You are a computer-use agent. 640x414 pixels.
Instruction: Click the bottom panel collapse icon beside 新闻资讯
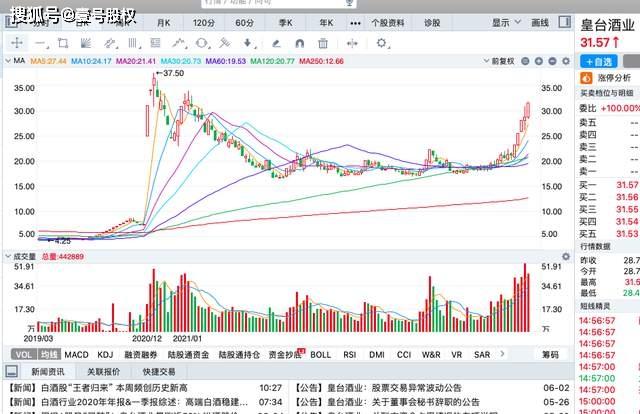[x=11, y=371]
